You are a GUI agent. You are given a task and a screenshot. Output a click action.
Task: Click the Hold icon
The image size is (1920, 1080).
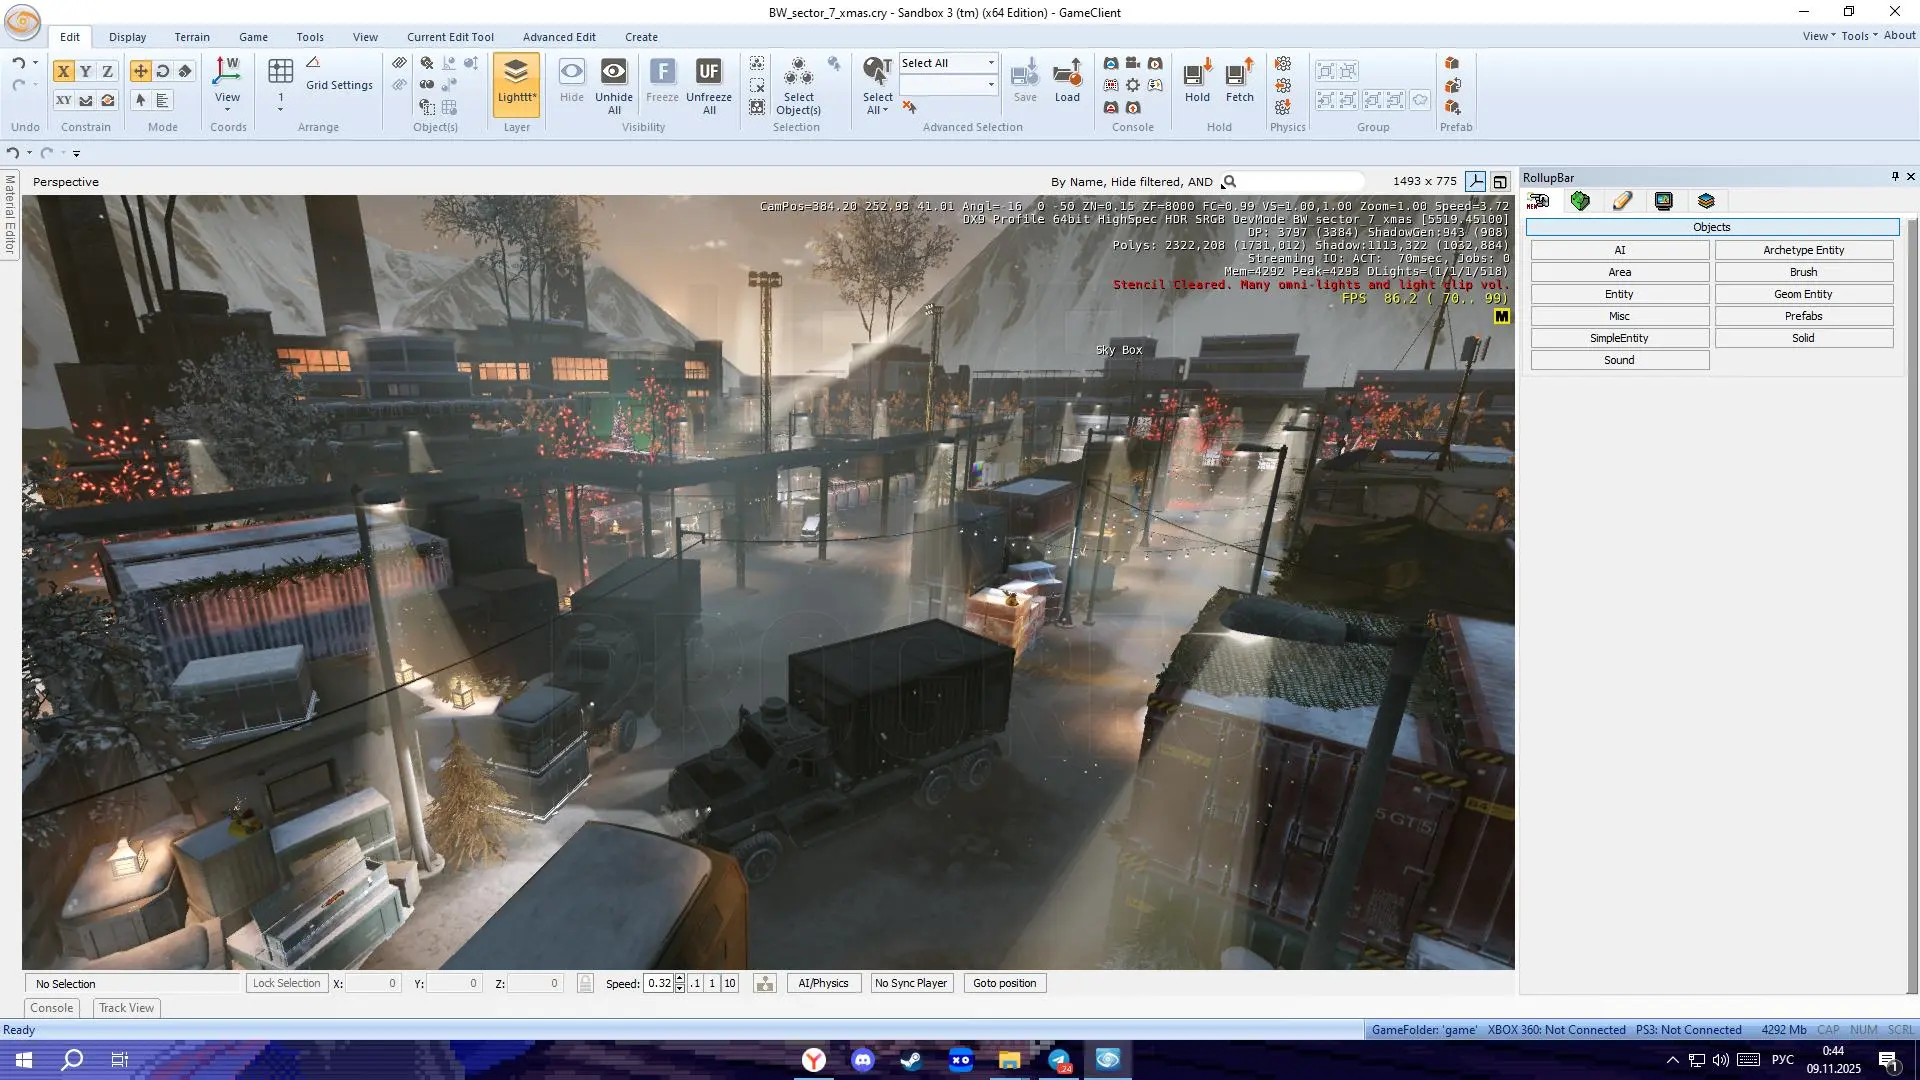(1197, 80)
